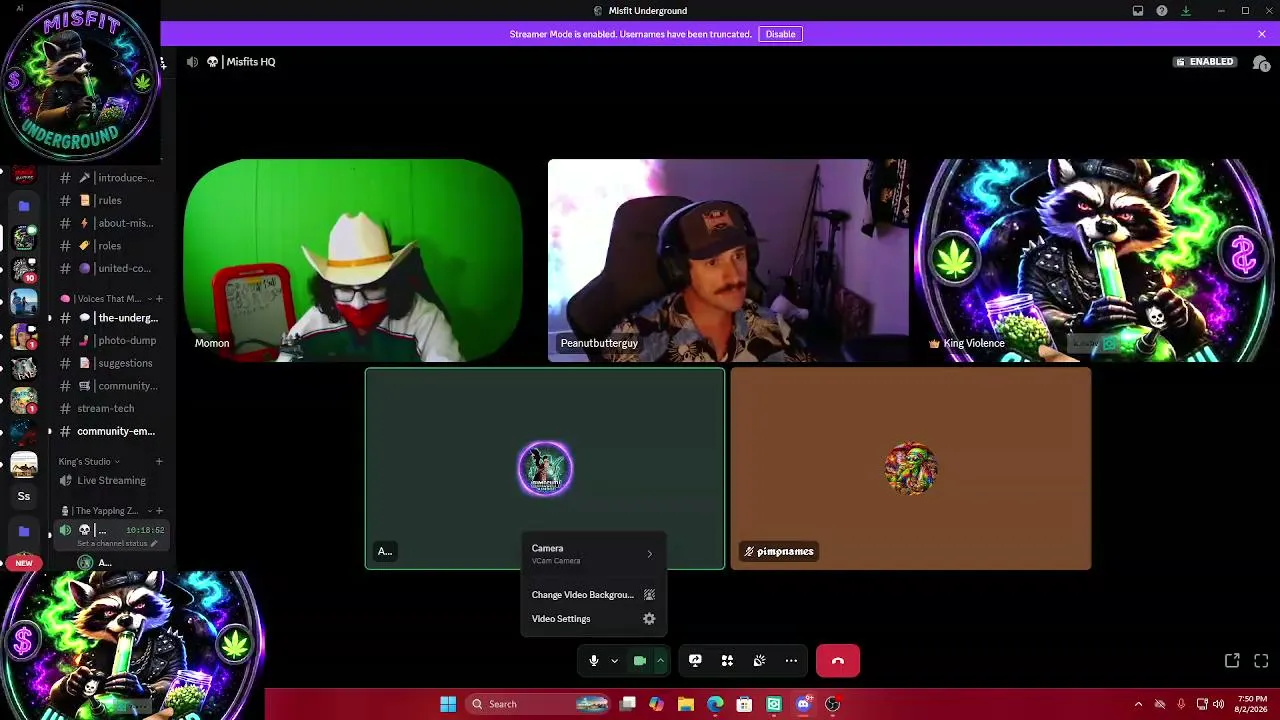
Task: Open Video Settings from popup menu
Action: (594, 619)
